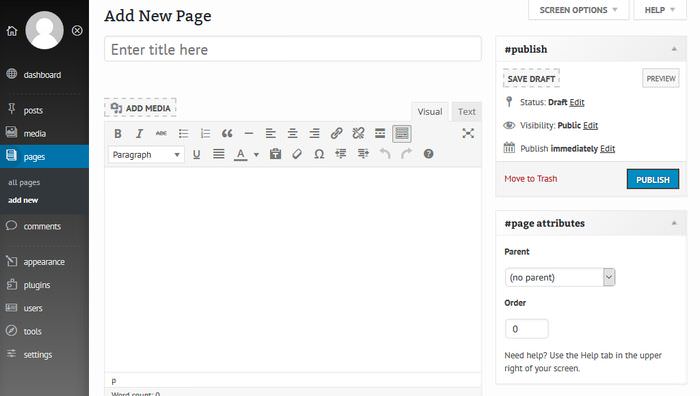Insert a blockquote
This screenshot has height=396, width=700.
coord(227,133)
